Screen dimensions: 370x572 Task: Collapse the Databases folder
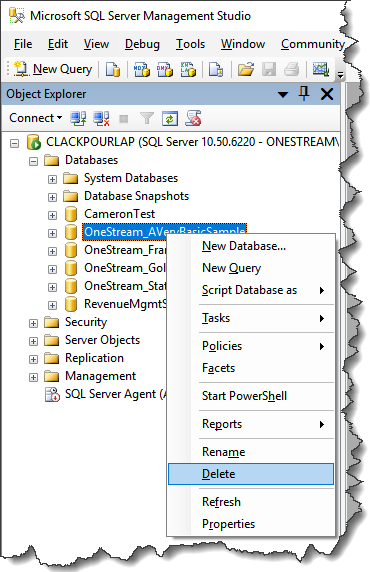pos(33,161)
